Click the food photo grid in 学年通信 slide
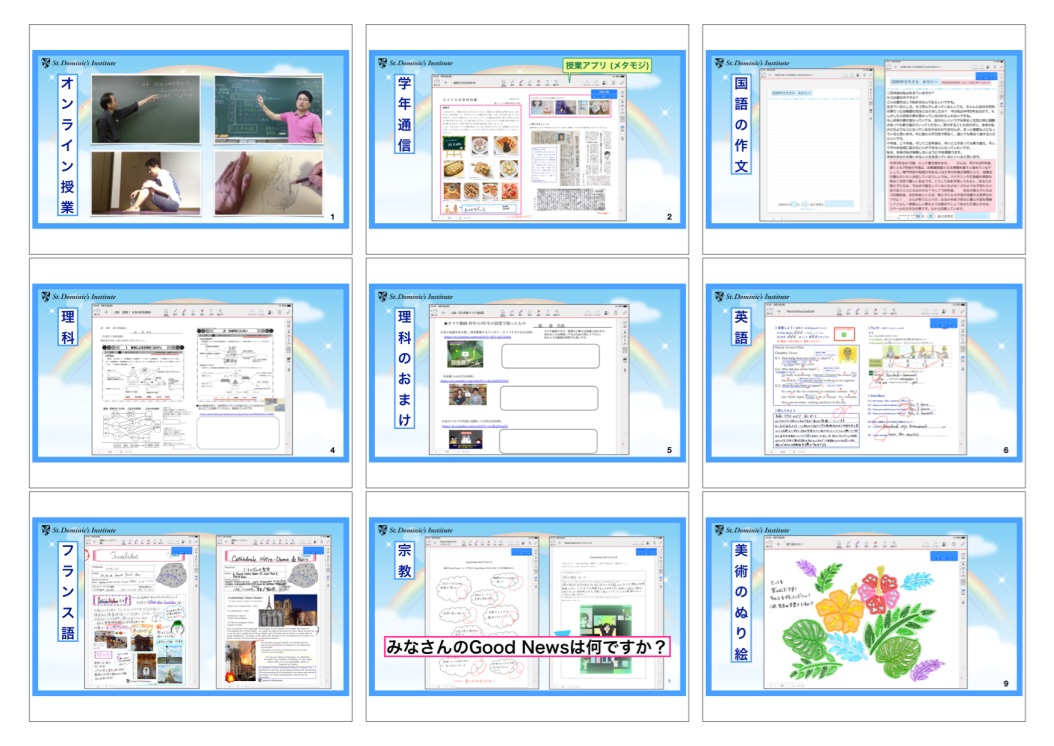This screenshot has height=746, width=1054. point(480,168)
